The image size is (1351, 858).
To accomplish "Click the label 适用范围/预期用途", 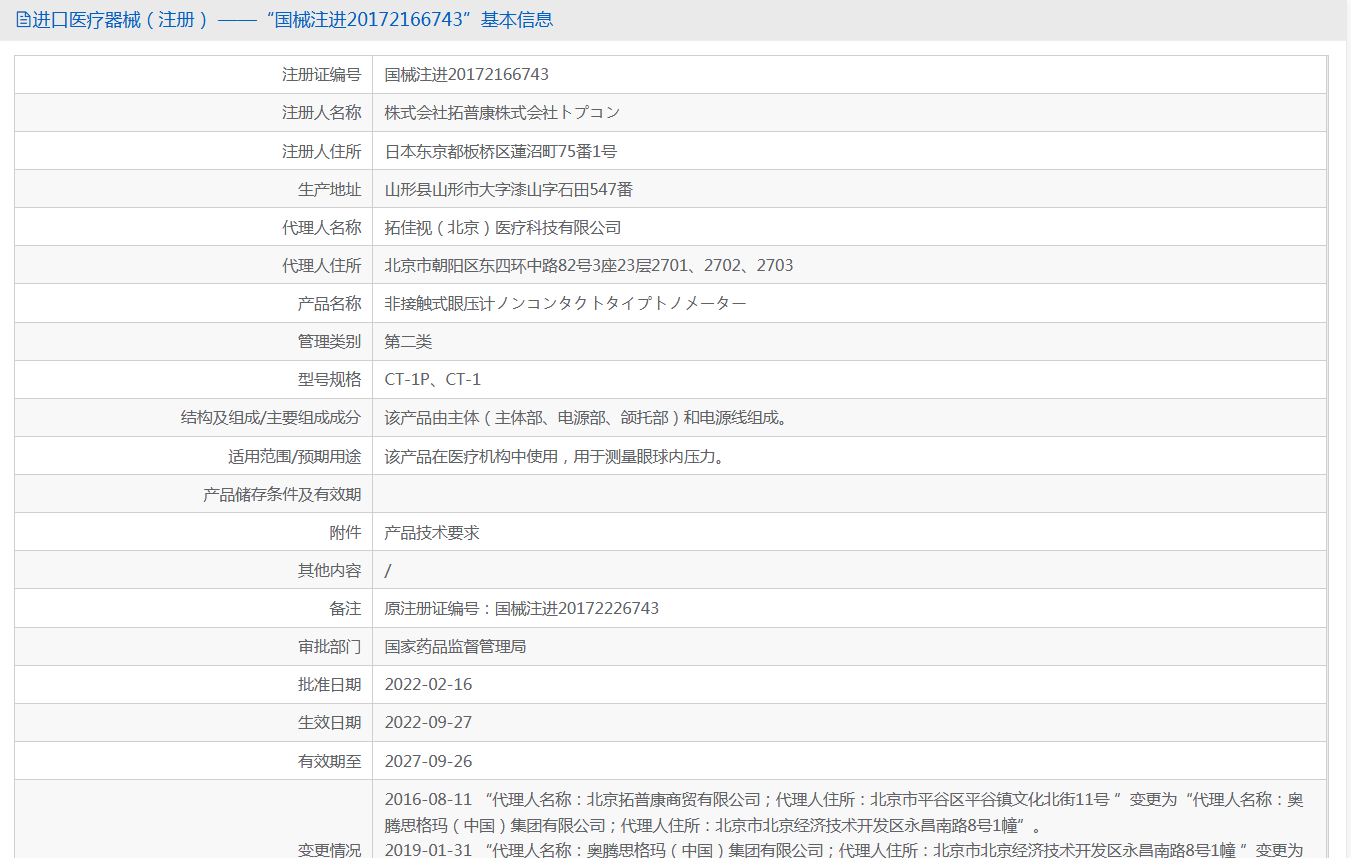I will coord(294,456).
